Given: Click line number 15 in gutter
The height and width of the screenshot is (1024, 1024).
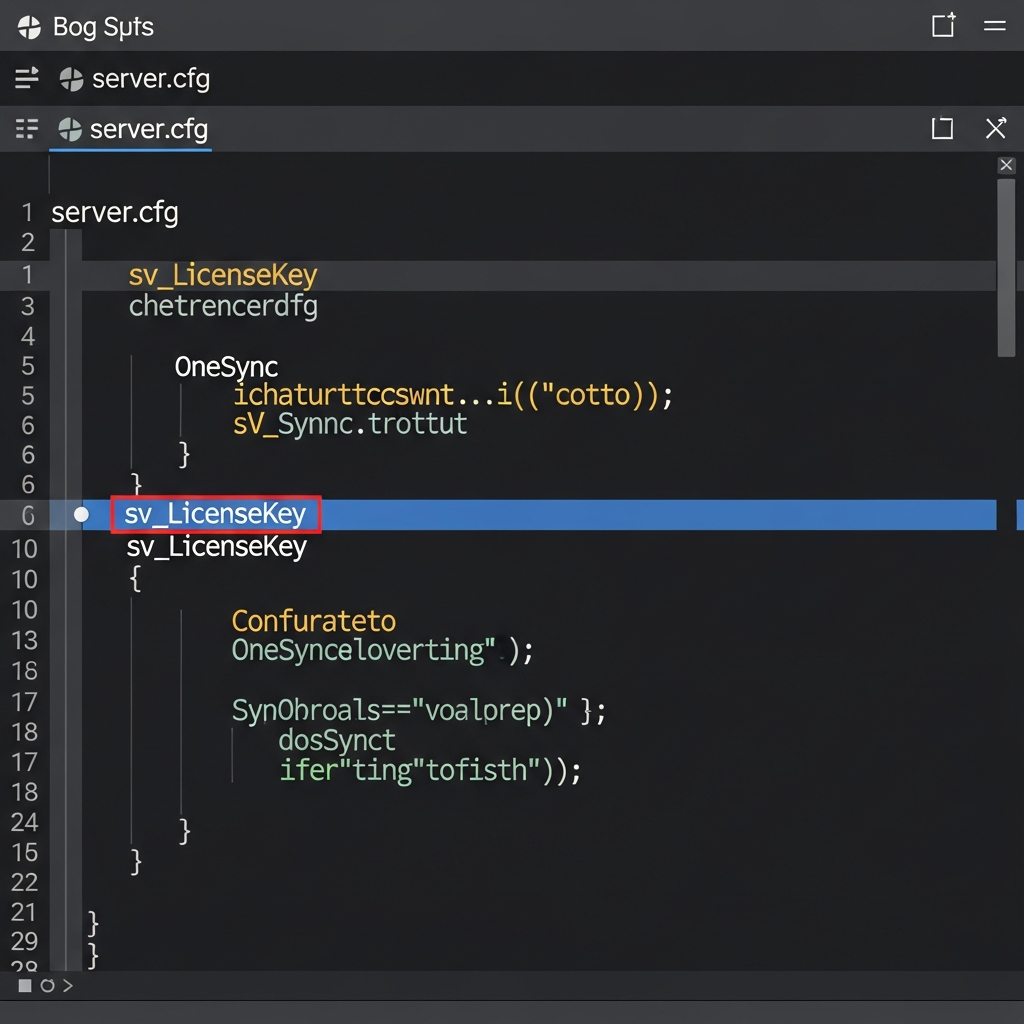Looking at the screenshot, I should pos(25,852).
